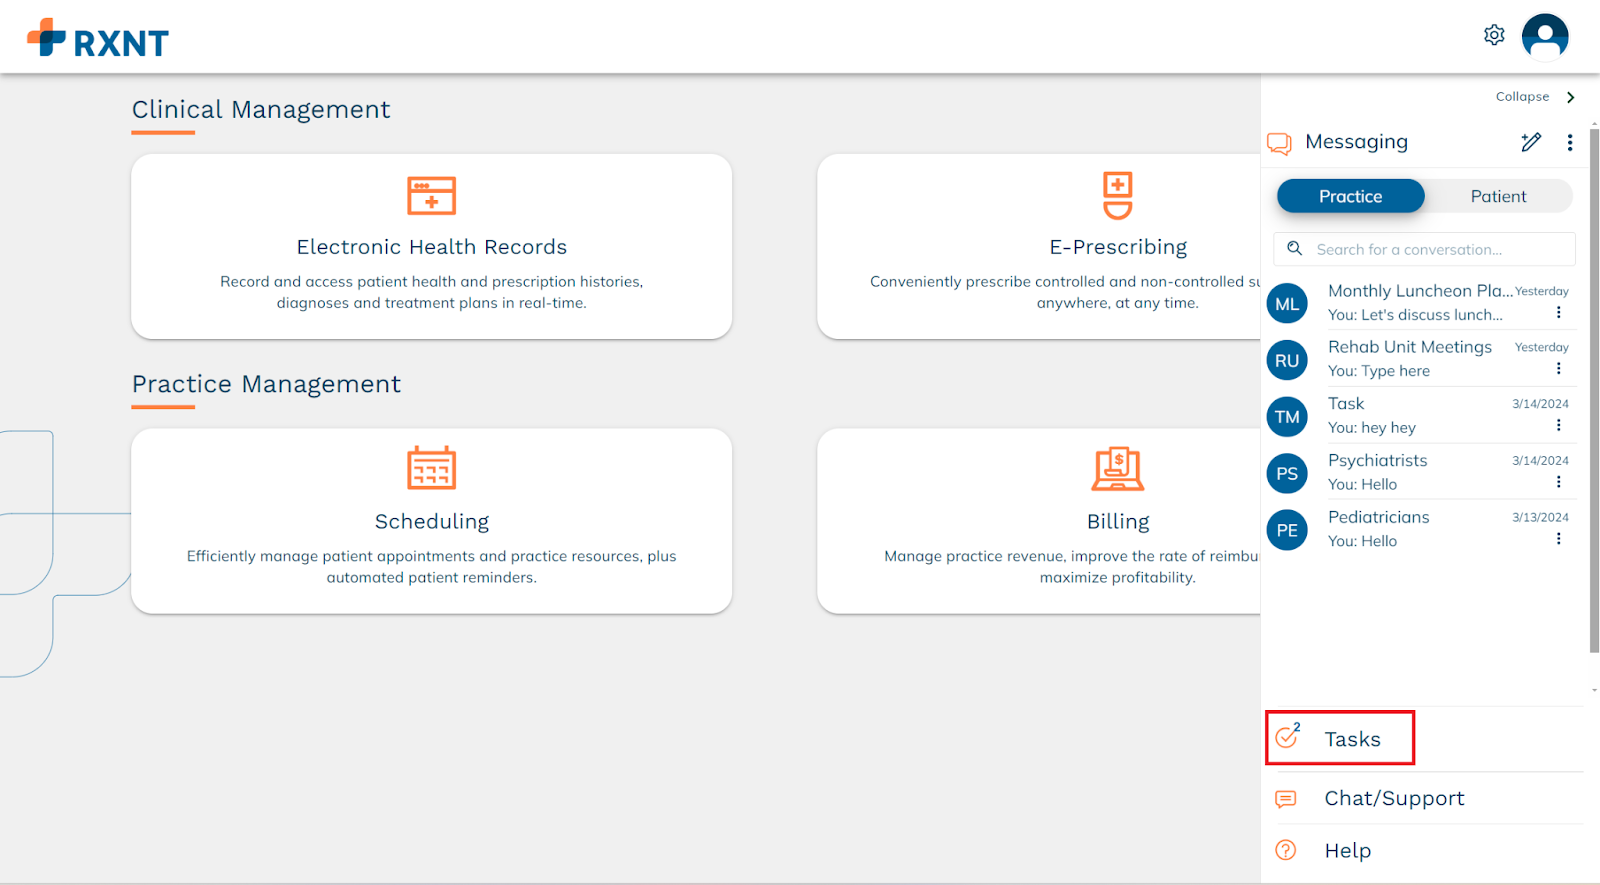1600x885 pixels.
Task: Click the E-Prescribing prescription icon
Action: click(x=1118, y=195)
